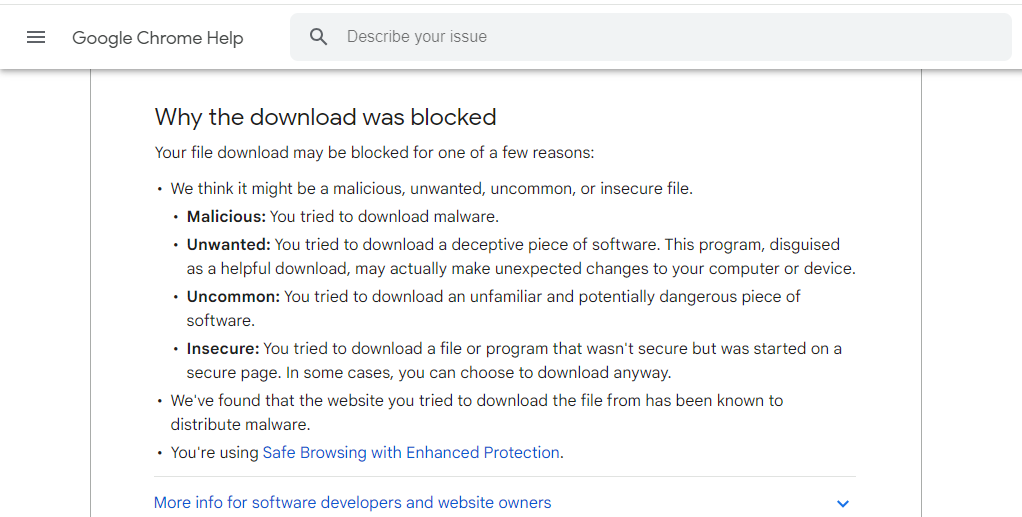The width and height of the screenshot is (1022, 517).
Task: Select the bold 'Uncommon:' term
Action: tap(233, 297)
